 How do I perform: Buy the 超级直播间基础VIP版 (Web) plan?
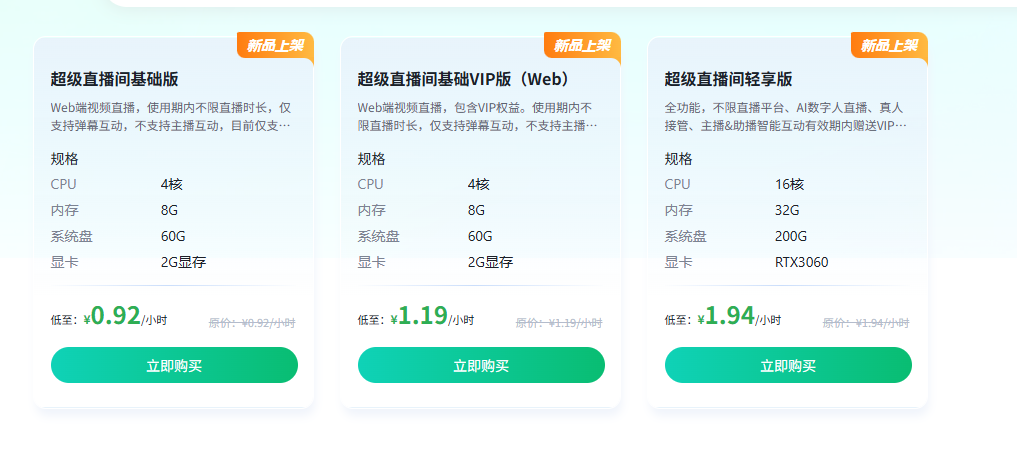coord(481,365)
